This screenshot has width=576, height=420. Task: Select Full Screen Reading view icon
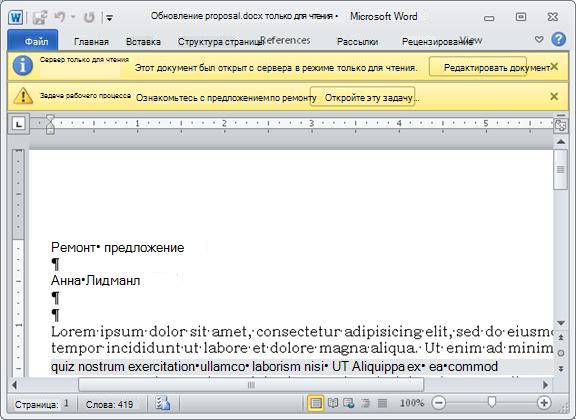coord(333,403)
